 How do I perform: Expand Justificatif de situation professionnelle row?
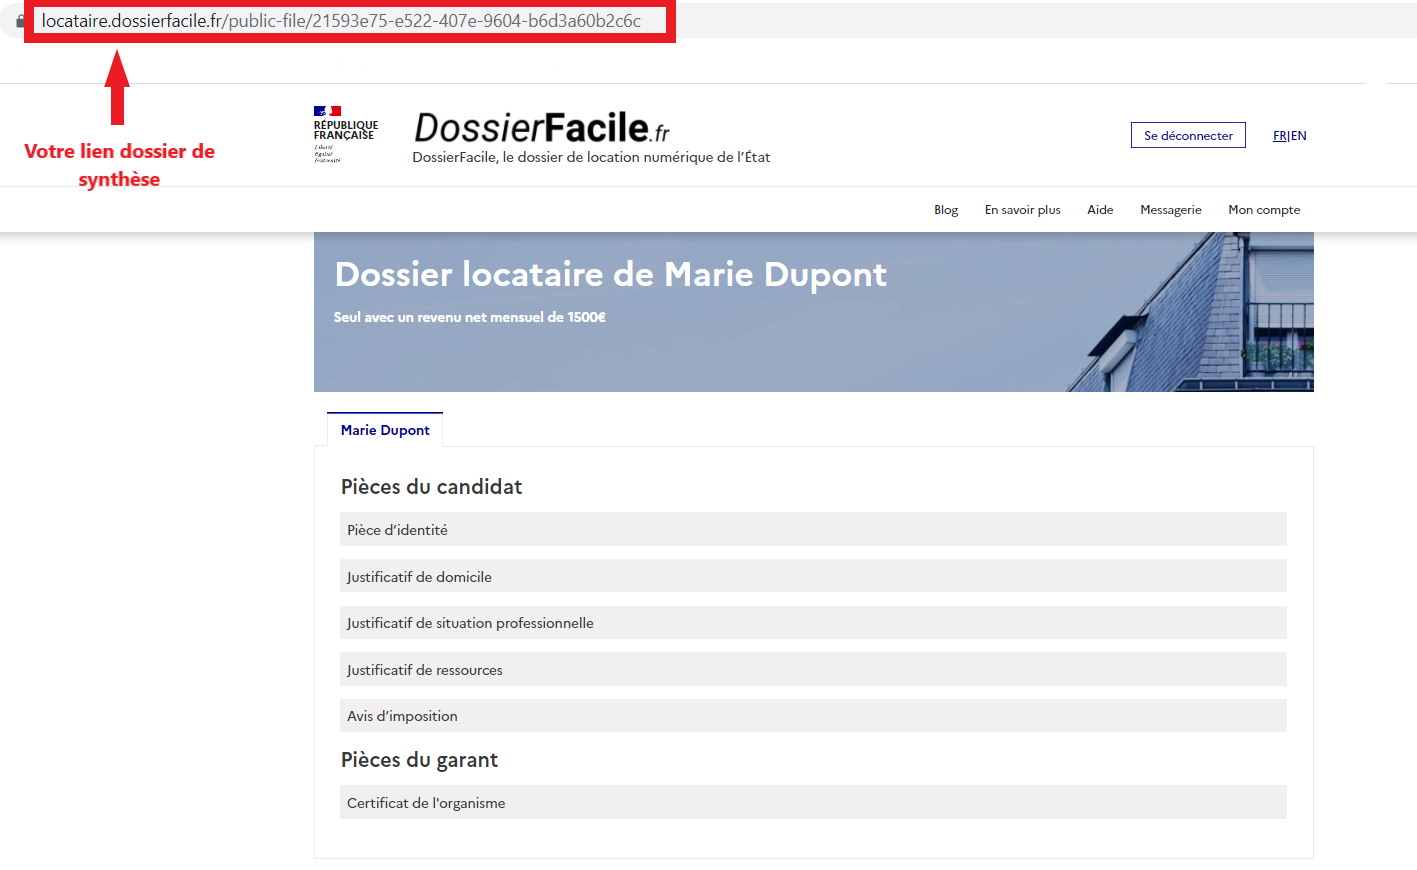(813, 622)
